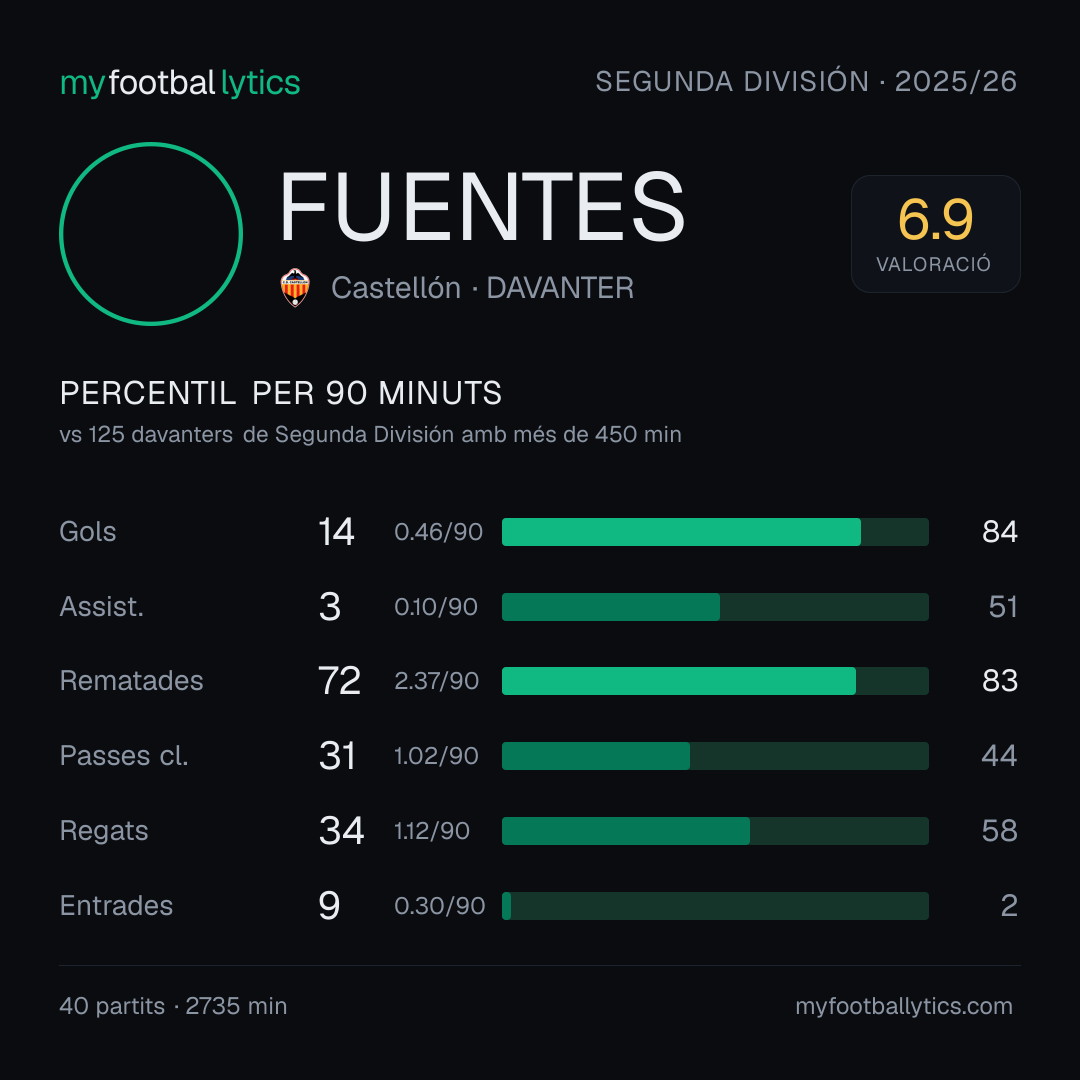Click the Gols percentile value 84

pos(999,532)
